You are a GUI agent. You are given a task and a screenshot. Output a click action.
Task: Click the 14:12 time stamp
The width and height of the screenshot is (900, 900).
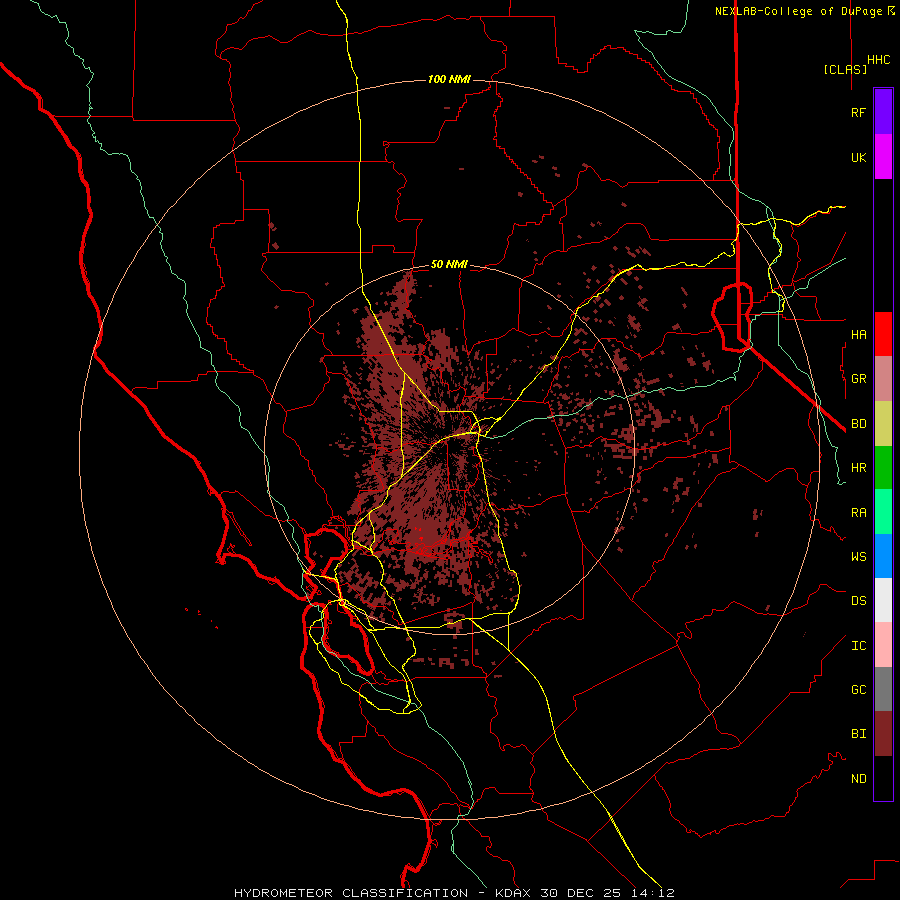pos(651,893)
